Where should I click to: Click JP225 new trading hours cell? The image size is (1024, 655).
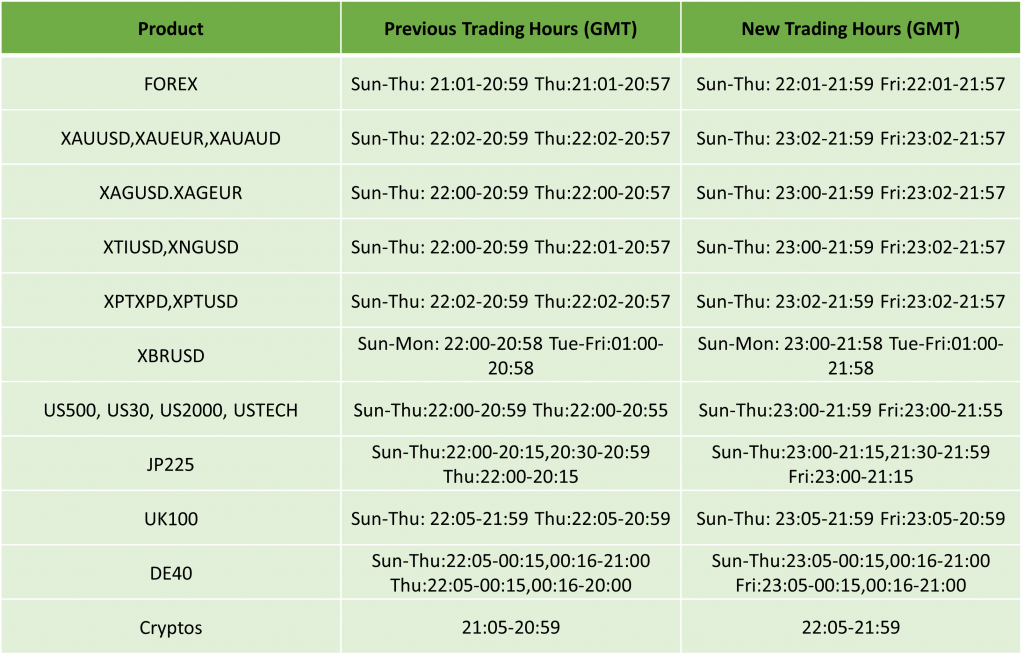(x=850, y=464)
